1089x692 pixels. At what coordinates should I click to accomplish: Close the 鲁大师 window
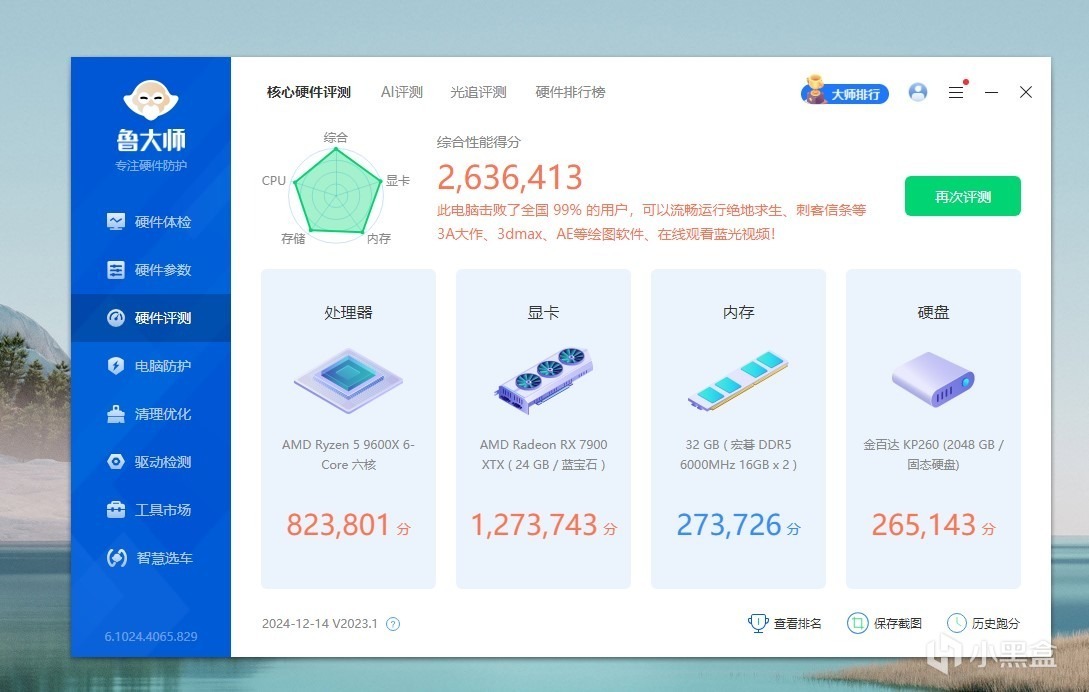click(x=1025, y=92)
